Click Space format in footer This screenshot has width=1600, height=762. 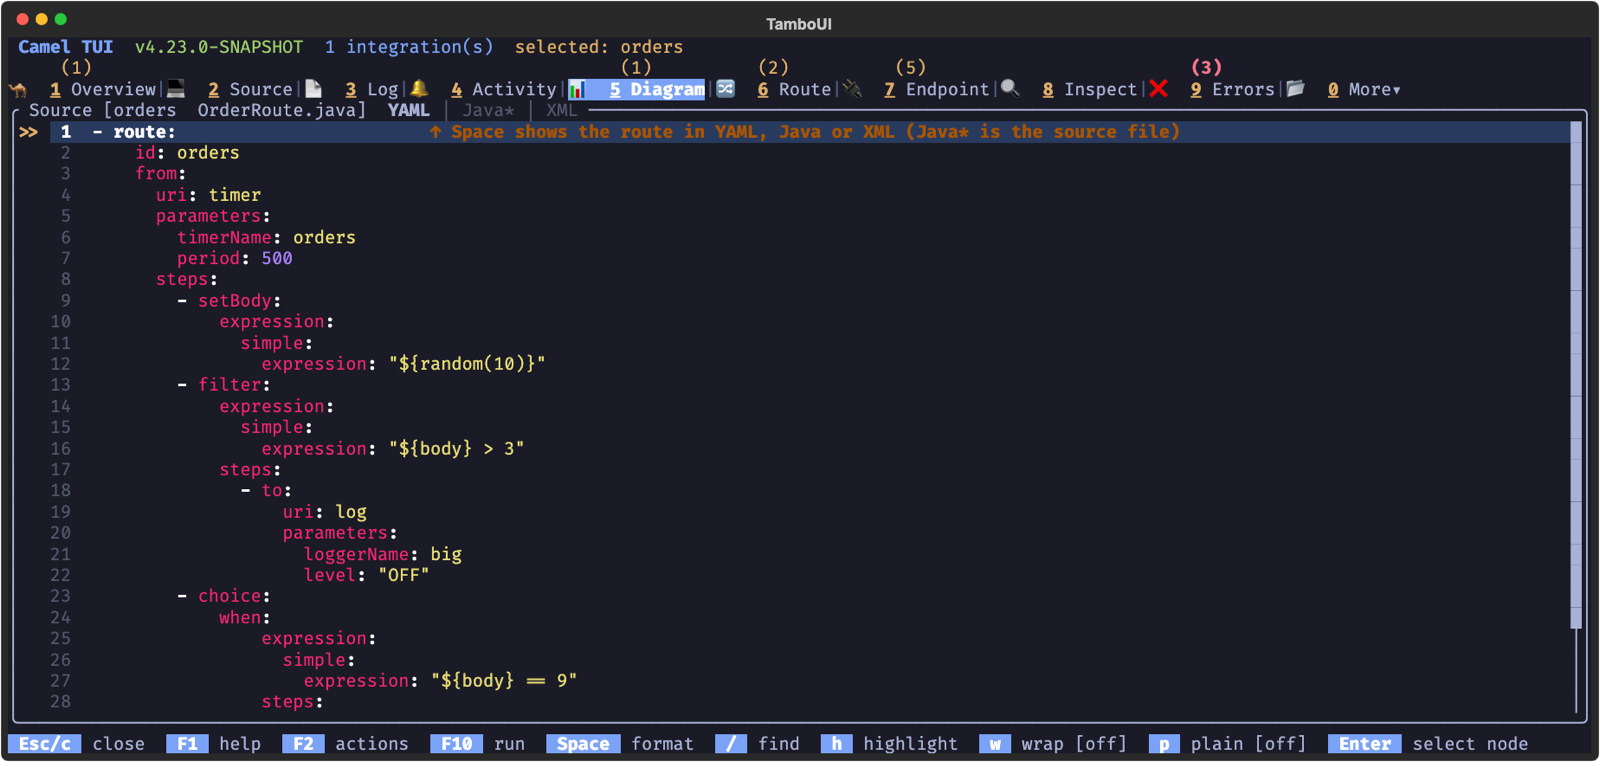click(620, 743)
